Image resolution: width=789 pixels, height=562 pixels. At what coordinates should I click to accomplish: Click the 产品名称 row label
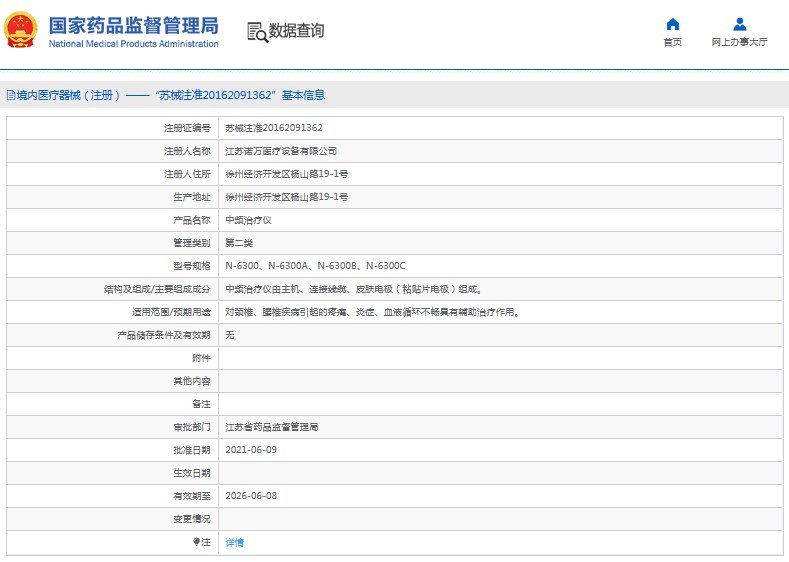click(192, 220)
